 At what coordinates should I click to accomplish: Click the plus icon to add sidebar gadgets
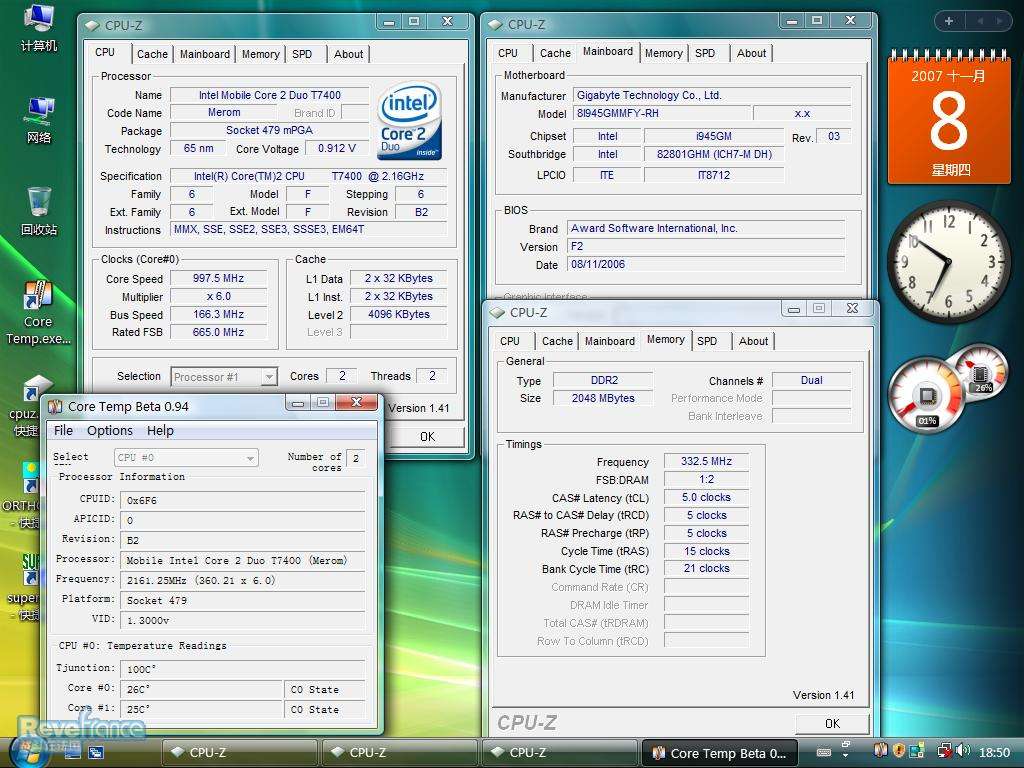pyautogui.click(x=948, y=21)
